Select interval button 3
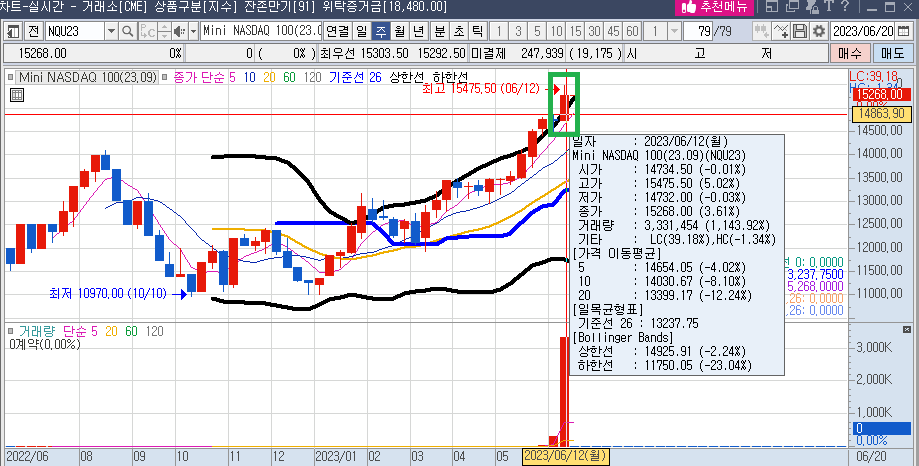The width and height of the screenshot is (919, 466). tap(518, 31)
